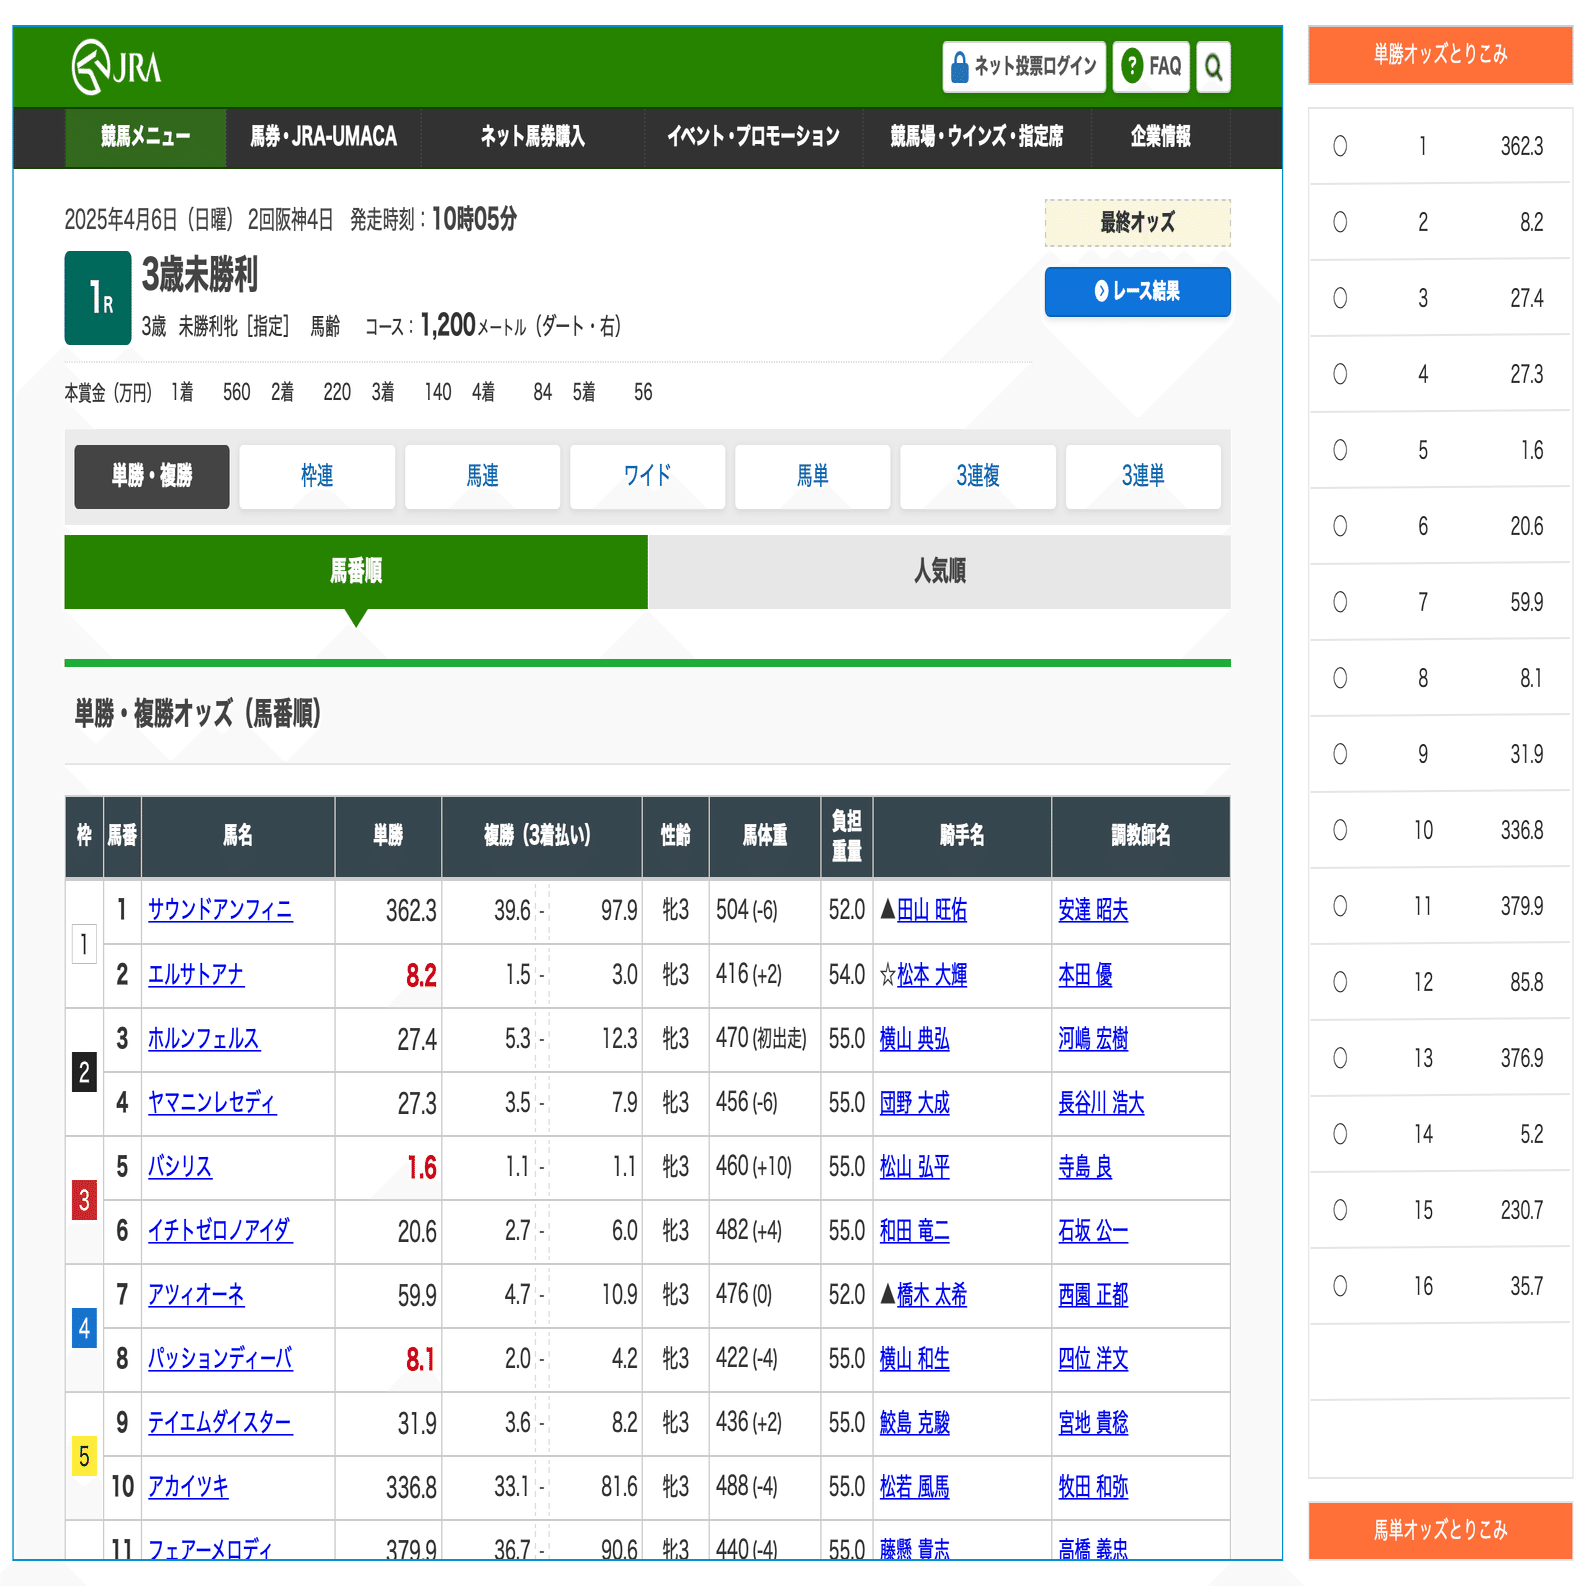This screenshot has height=1586, width=1586.
Task: Open horse アツィオーネ link
Action: tap(196, 1294)
